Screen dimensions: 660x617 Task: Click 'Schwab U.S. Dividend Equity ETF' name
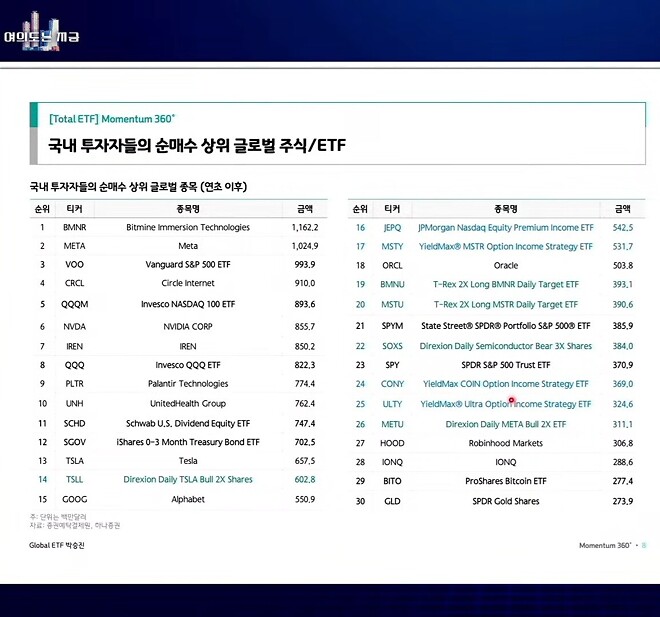pos(188,423)
